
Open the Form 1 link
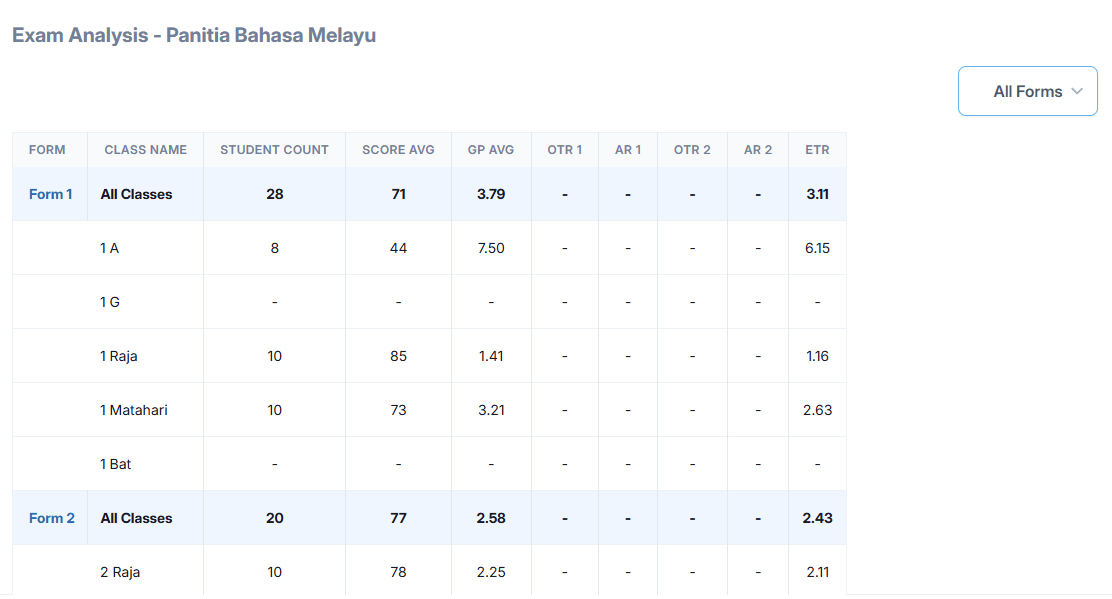click(x=50, y=194)
